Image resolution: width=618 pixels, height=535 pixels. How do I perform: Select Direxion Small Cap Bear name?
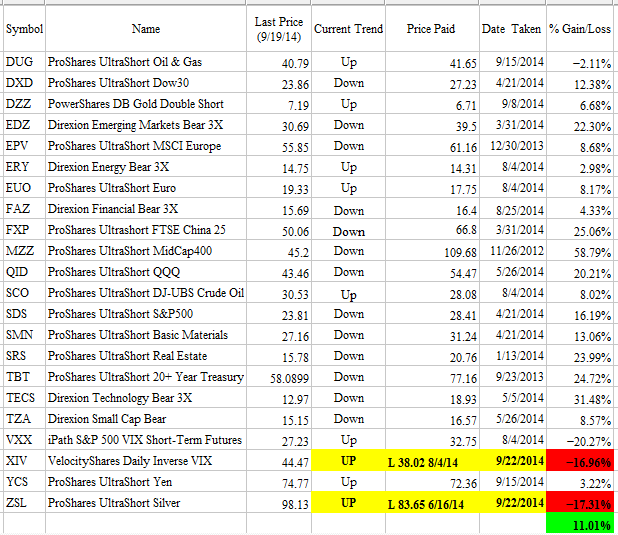click(x=146, y=419)
